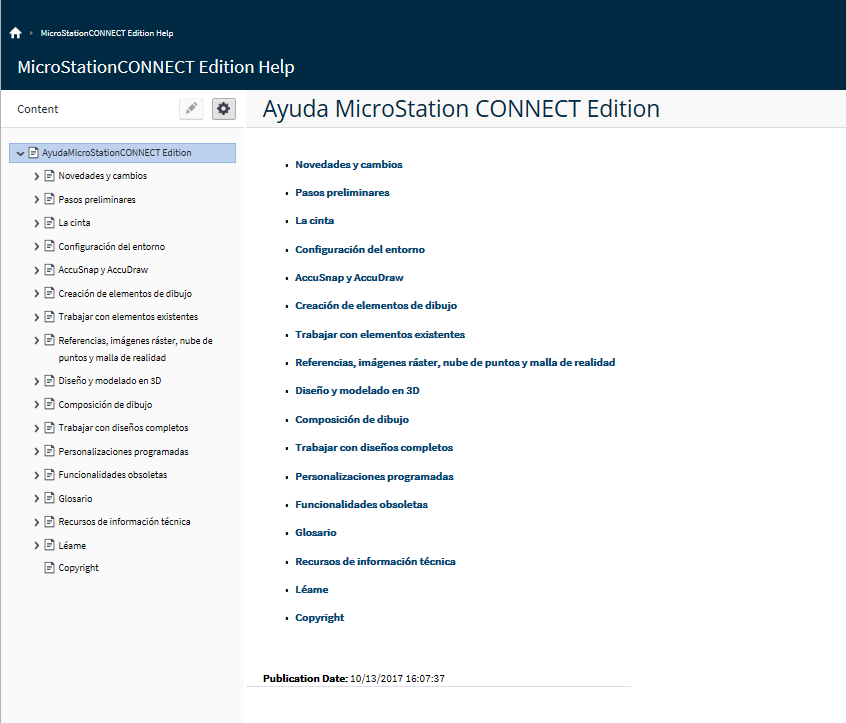Open the AccuSnap y AccuDraw content link

coord(349,278)
